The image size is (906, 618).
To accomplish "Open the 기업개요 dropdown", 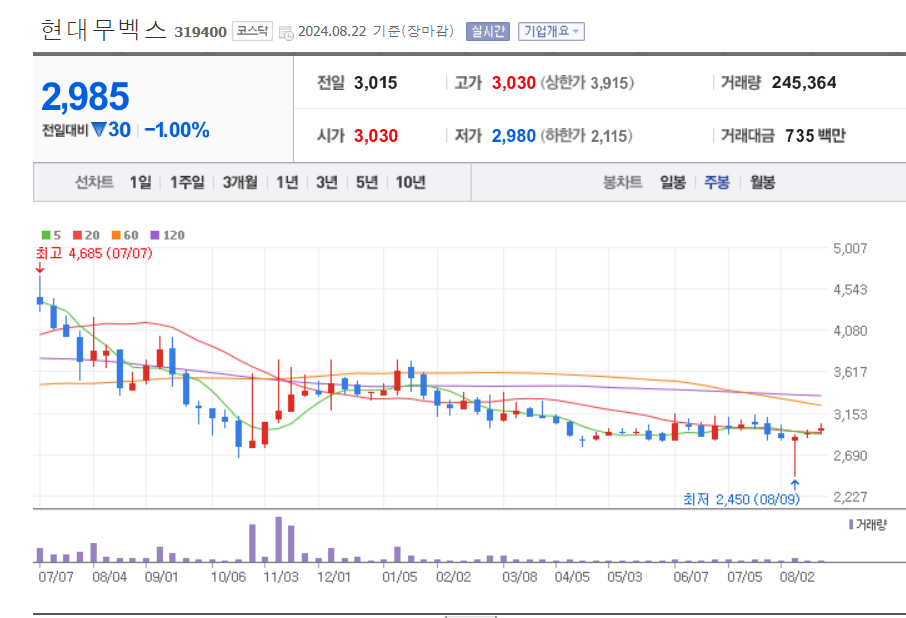I will pos(549,31).
